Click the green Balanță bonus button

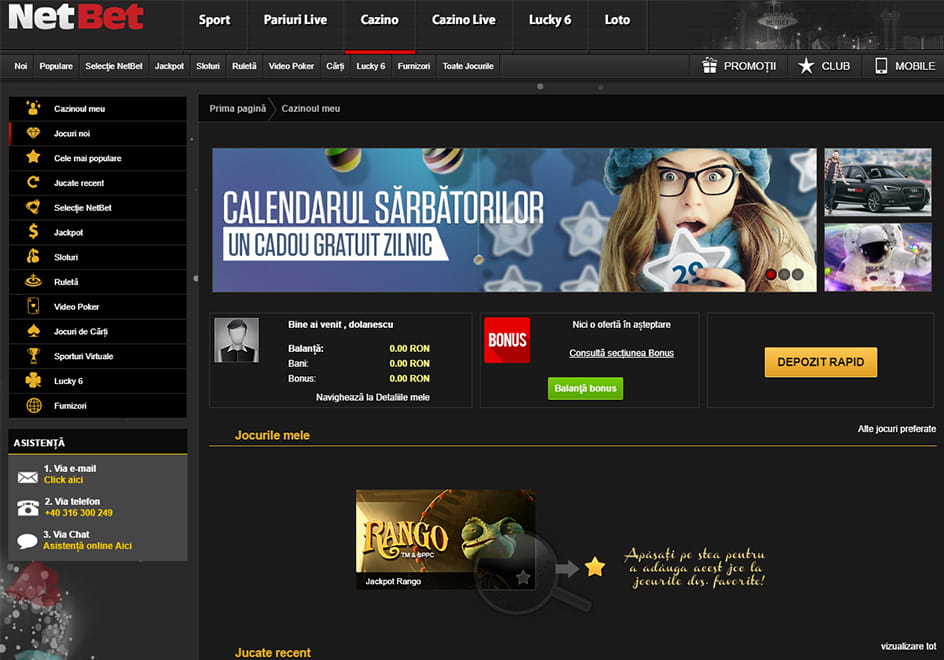585,388
